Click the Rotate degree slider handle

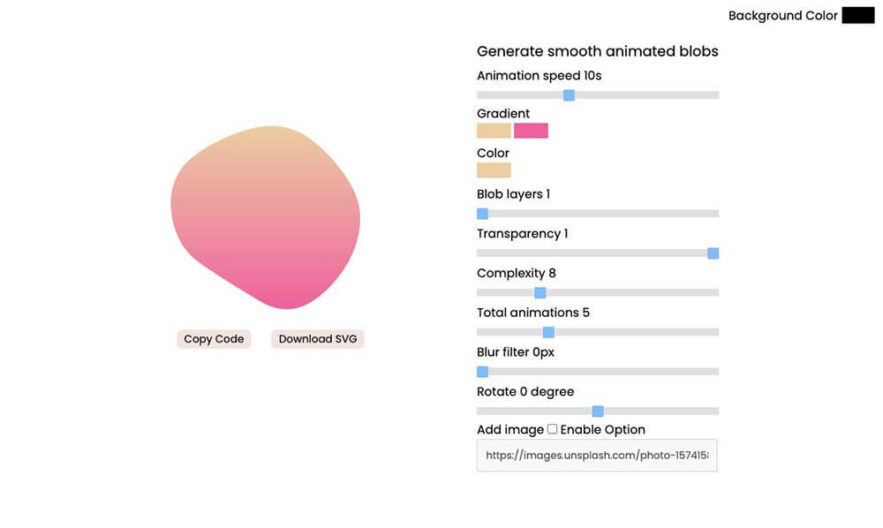click(598, 411)
